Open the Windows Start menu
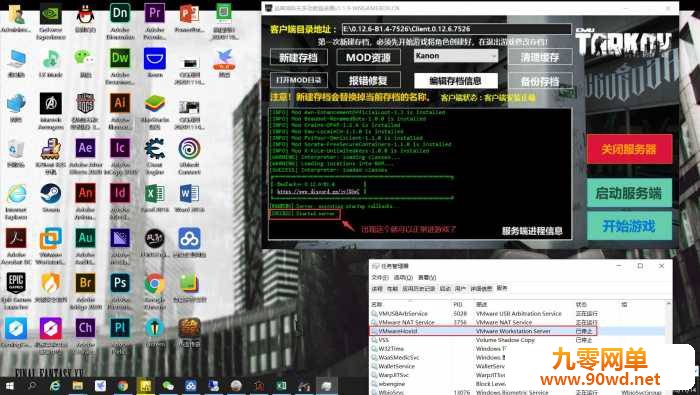This screenshot has width=700, height=395. pyautogui.click(x=9, y=386)
